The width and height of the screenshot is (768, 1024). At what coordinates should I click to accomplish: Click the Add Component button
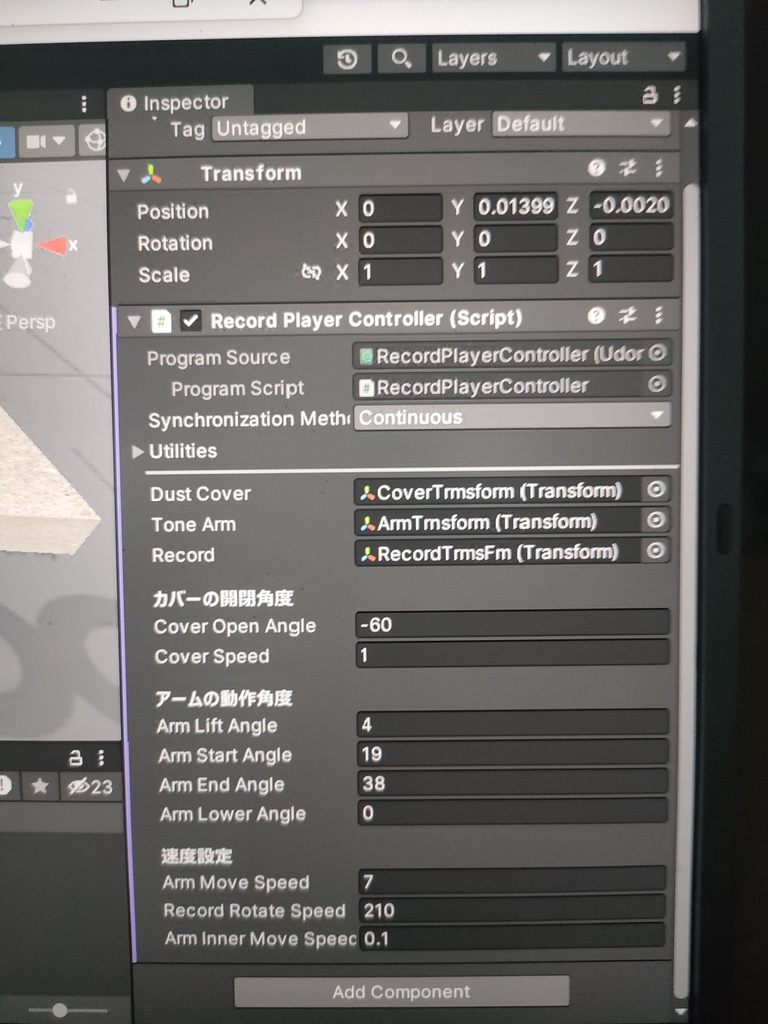pyautogui.click(x=402, y=991)
